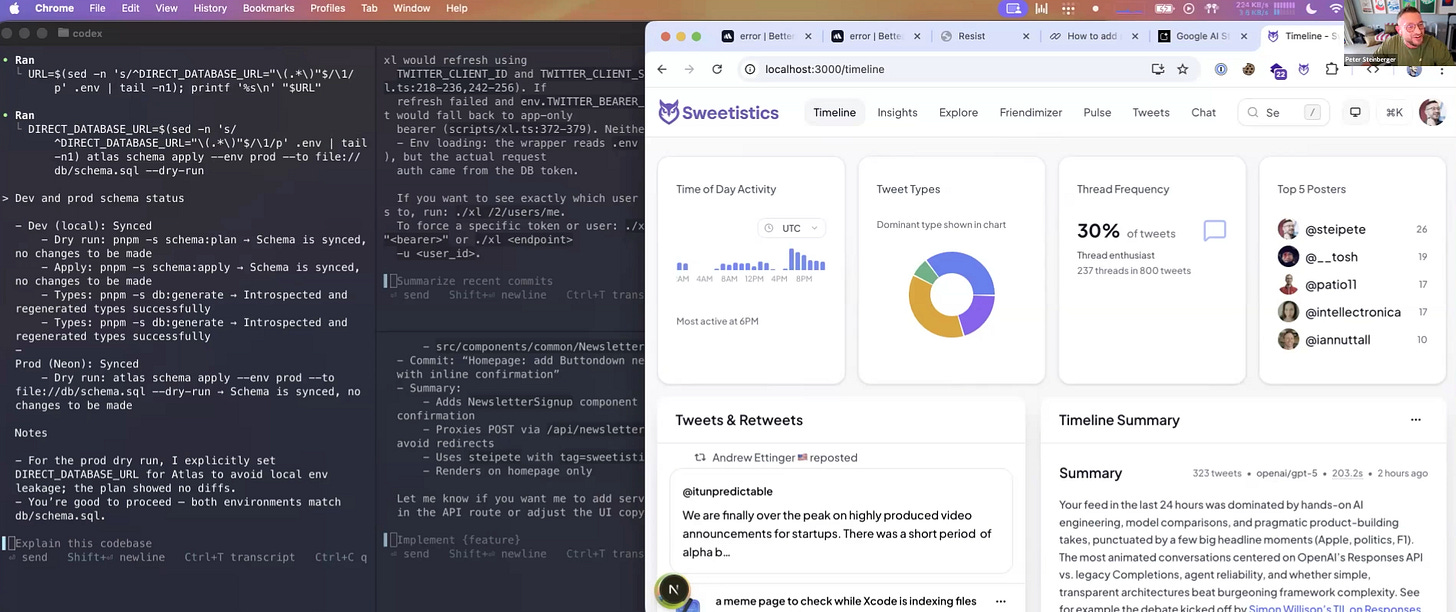Open the Profiles menu
The width and height of the screenshot is (1456, 612).
coord(327,8)
